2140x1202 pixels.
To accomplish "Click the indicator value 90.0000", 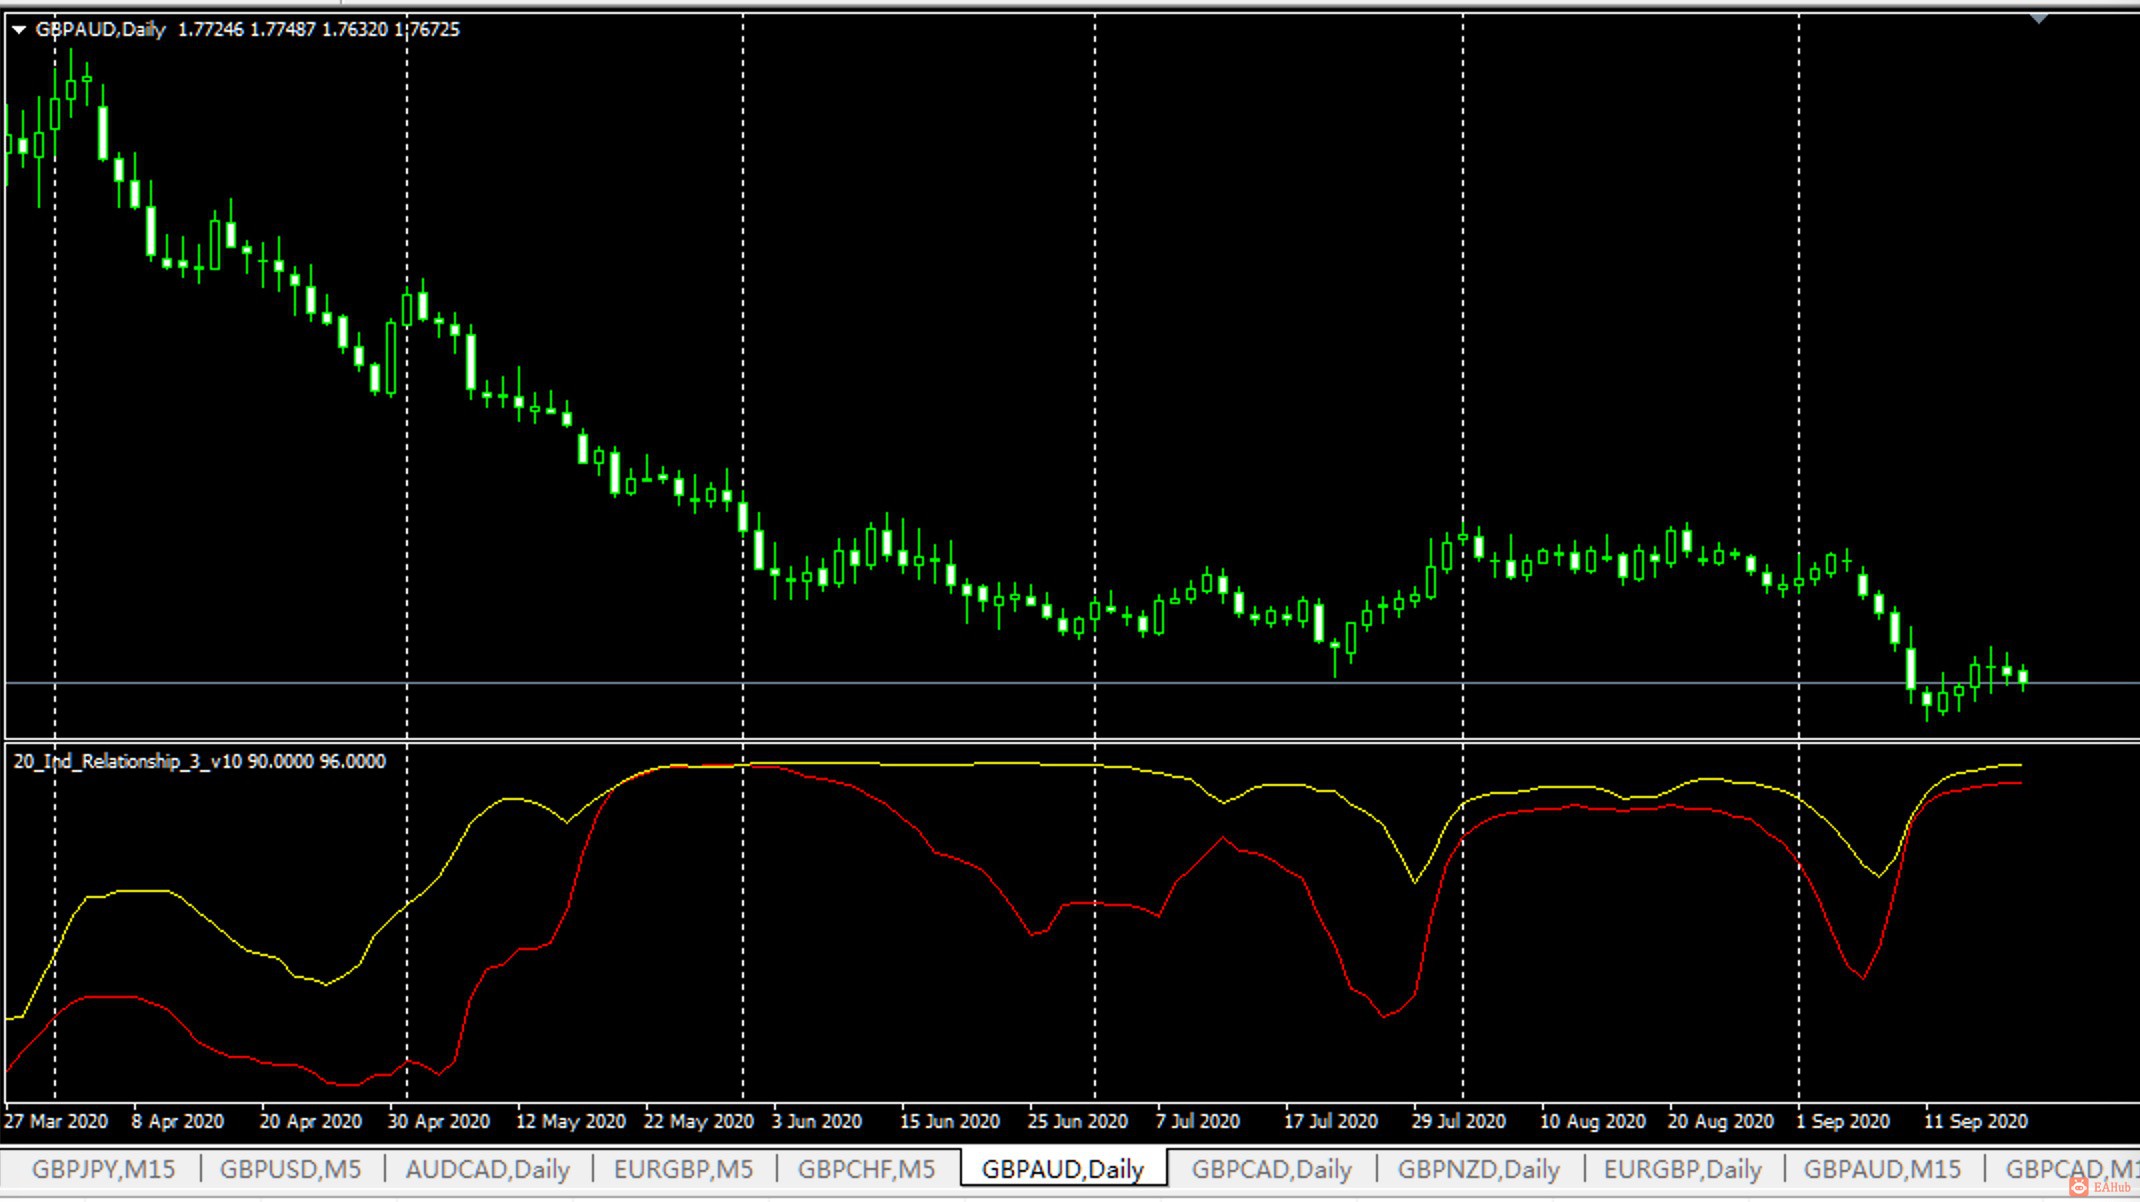I will 281,762.
